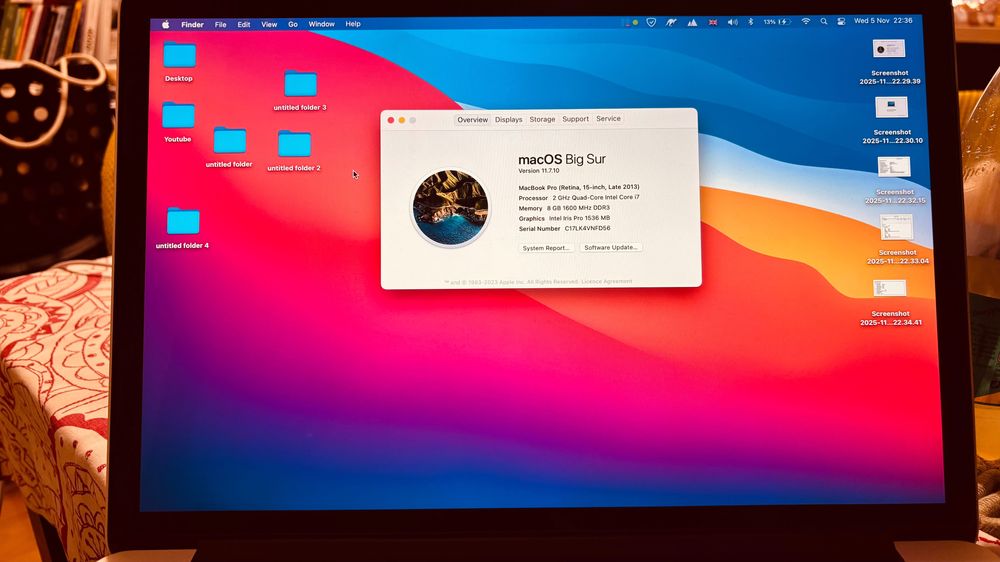Image resolution: width=1000 pixels, height=562 pixels.
Task: Click the 'MacBook Pro (Retina, 15-inch, Late 2013)' text
Action: [x=579, y=187]
